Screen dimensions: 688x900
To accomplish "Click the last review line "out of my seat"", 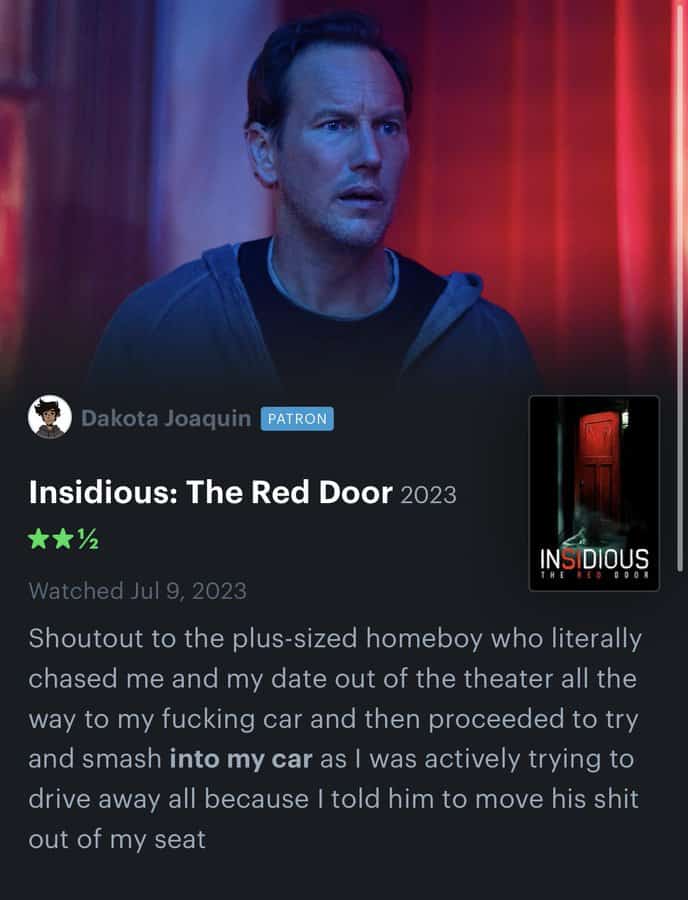I will pyautogui.click(x=117, y=839).
